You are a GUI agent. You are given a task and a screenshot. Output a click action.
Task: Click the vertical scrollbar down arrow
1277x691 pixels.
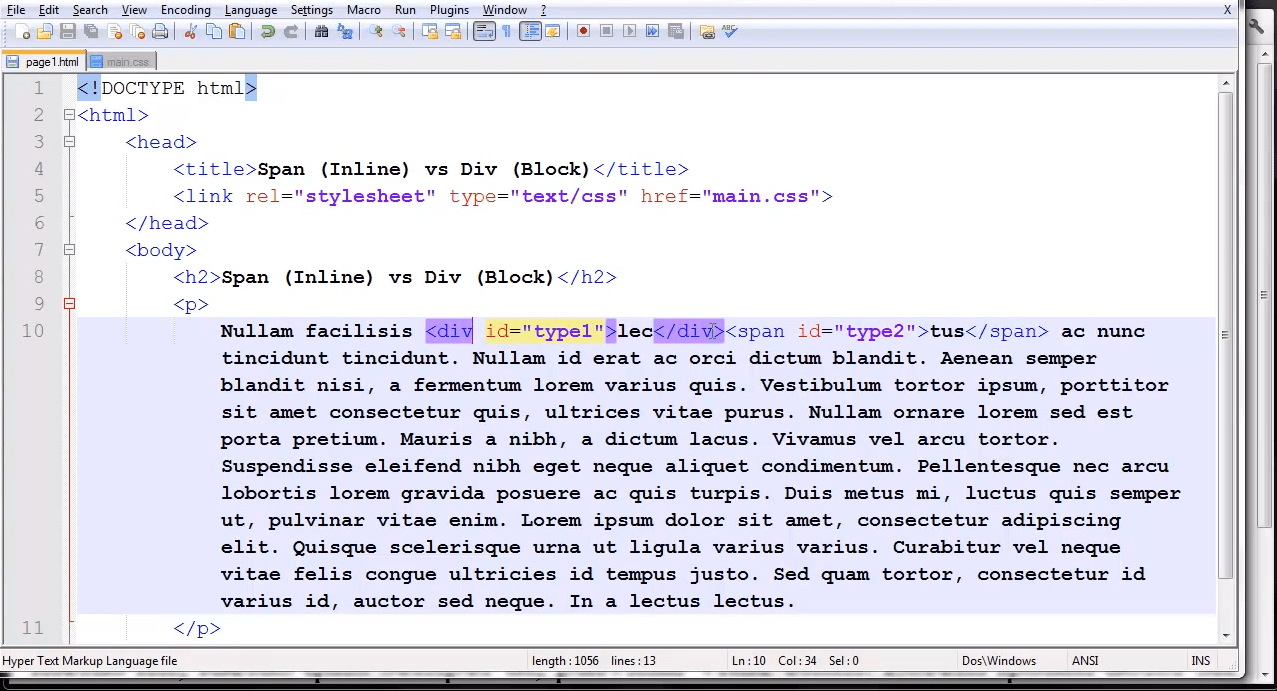(x=1225, y=634)
